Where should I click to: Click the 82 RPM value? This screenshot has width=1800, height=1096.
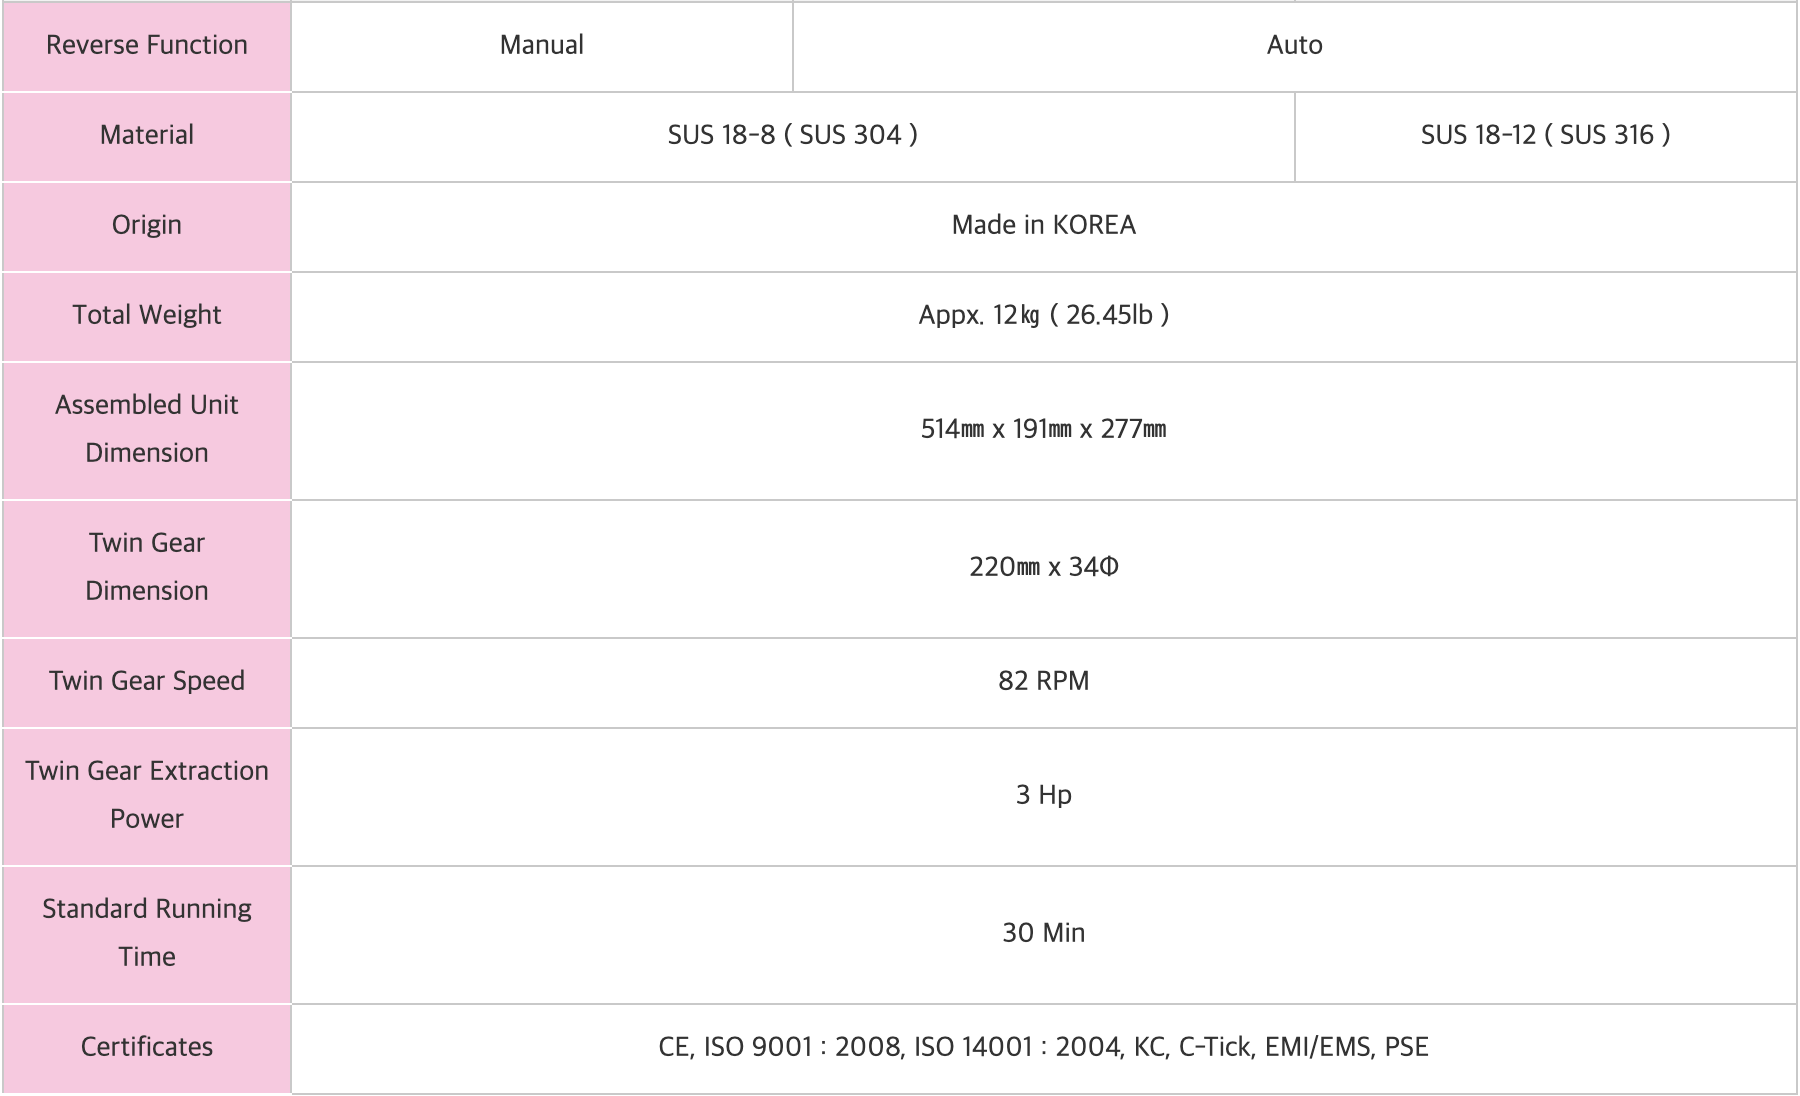(x=1043, y=681)
